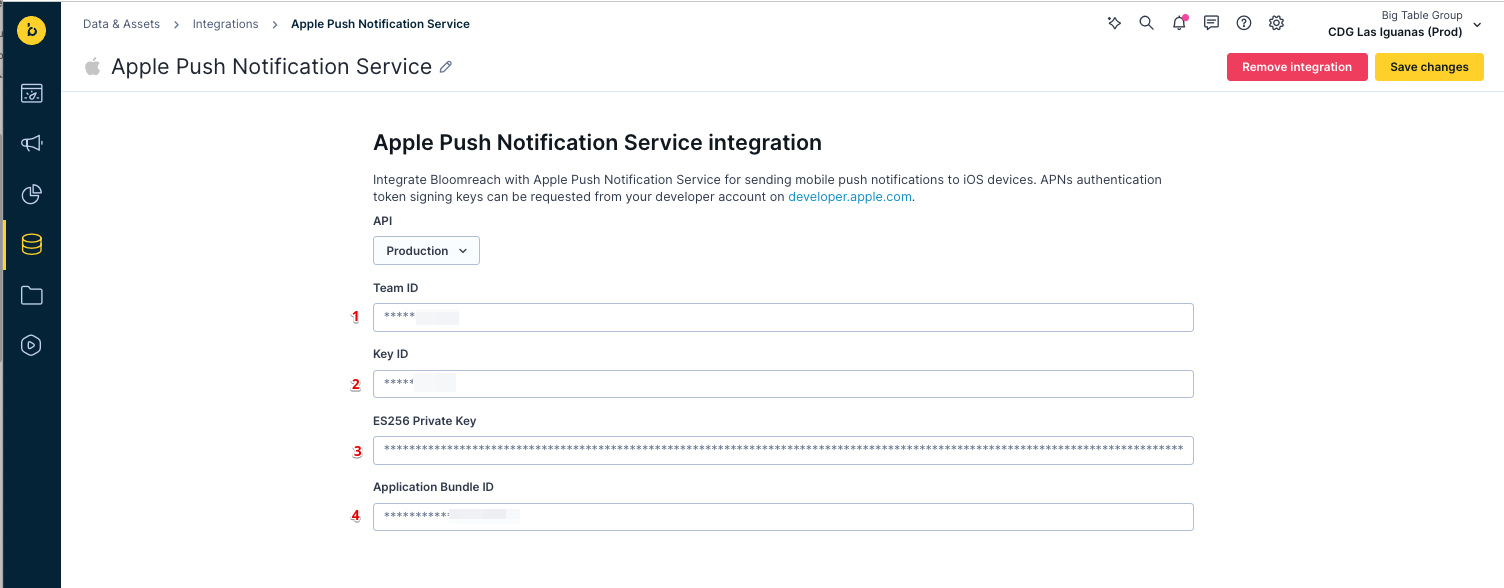Click the Apple Push Notification Service integration heading

pos(597,143)
